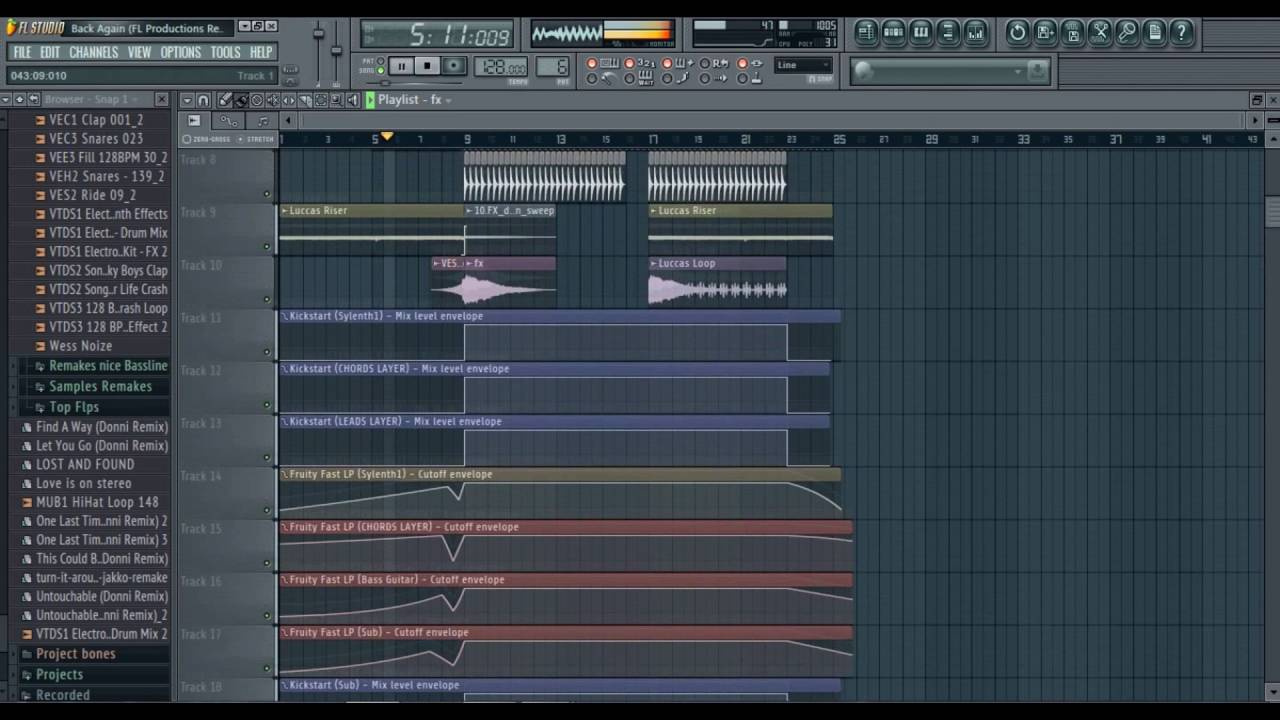This screenshot has height=720, width=1280.
Task: Select the Slice tool in playlist toolbar
Action: pyautogui.click(x=305, y=100)
